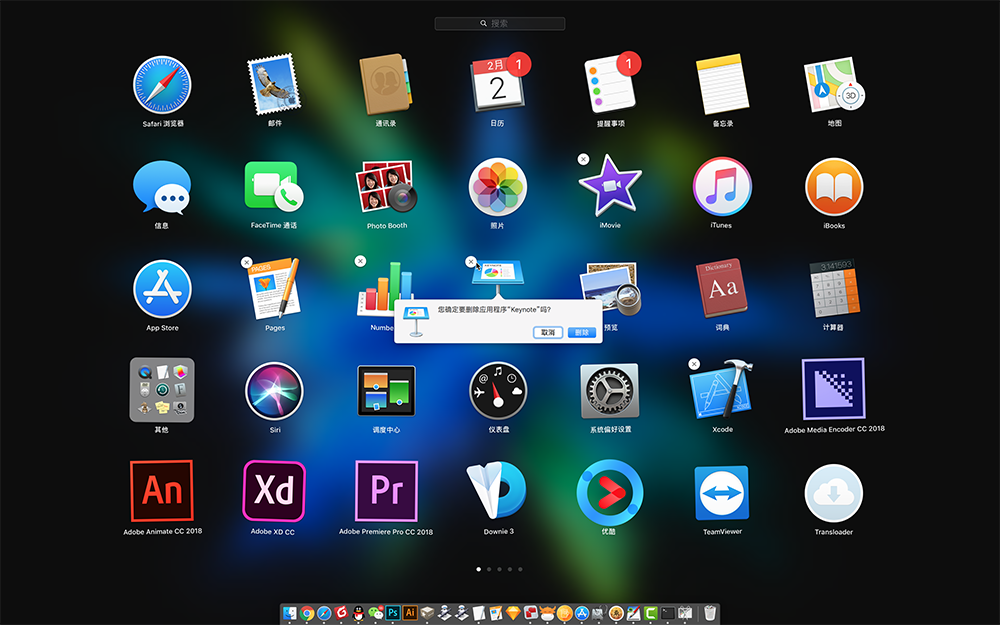1000x625 pixels.
Task: Go to the last Launchpad page dot
Action: point(520,569)
